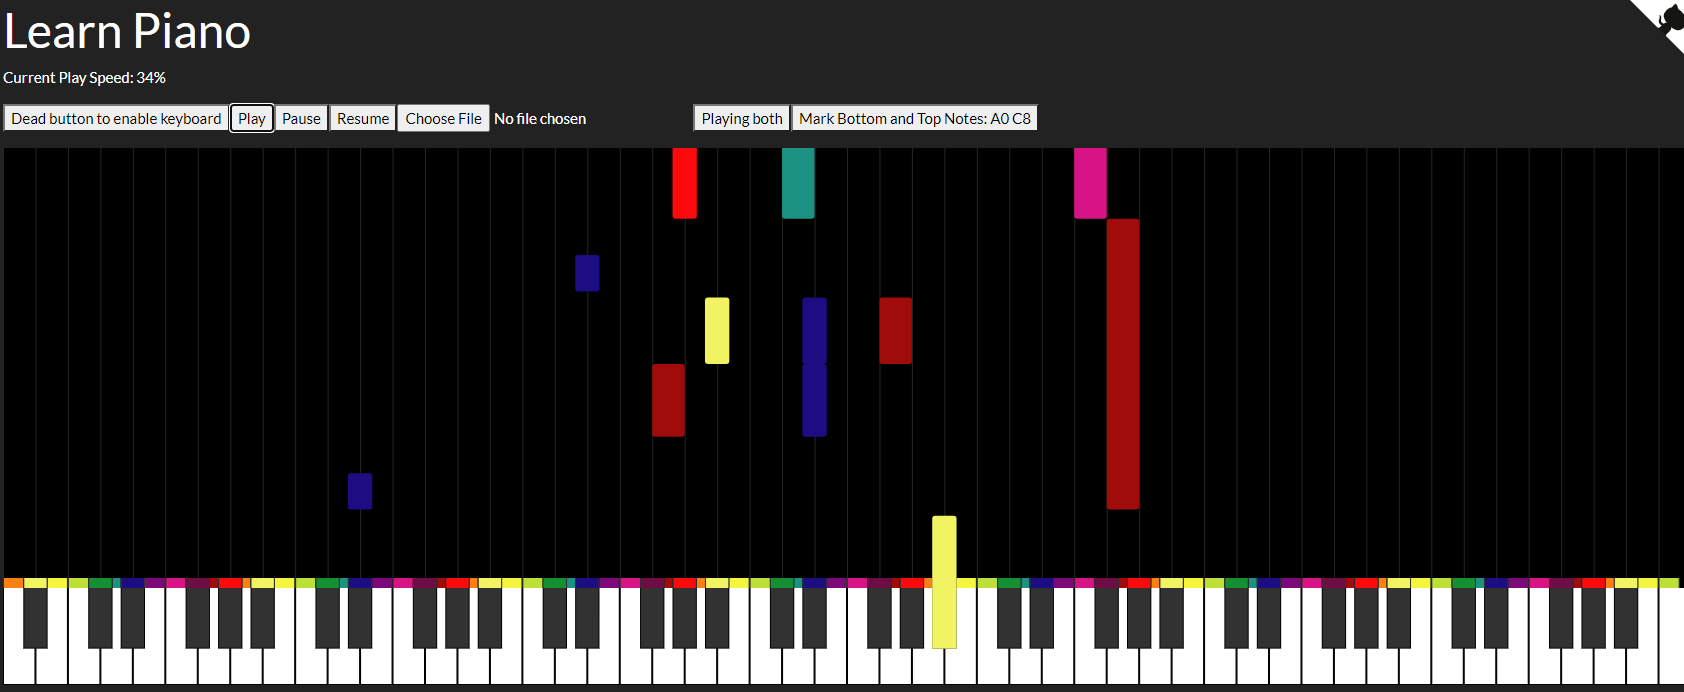Pause the song with the Pause button

[x=301, y=118]
